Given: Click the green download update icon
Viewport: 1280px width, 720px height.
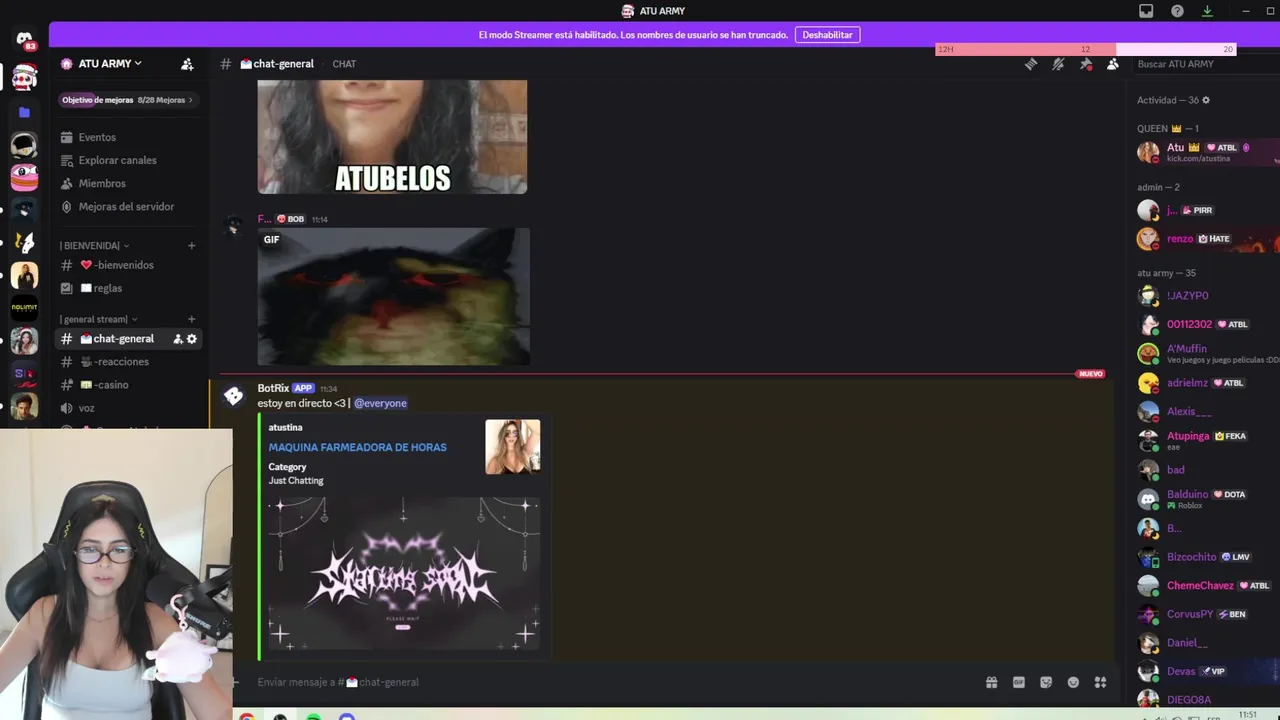Looking at the screenshot, I should pyautogui.click(x=1207, y=11).
